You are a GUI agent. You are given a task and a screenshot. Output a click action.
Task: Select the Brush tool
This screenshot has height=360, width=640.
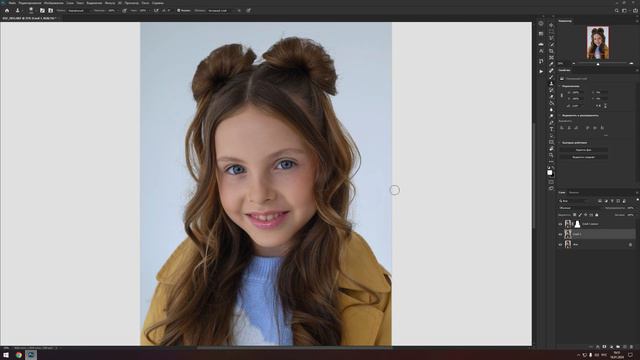[x=551, y=77]
